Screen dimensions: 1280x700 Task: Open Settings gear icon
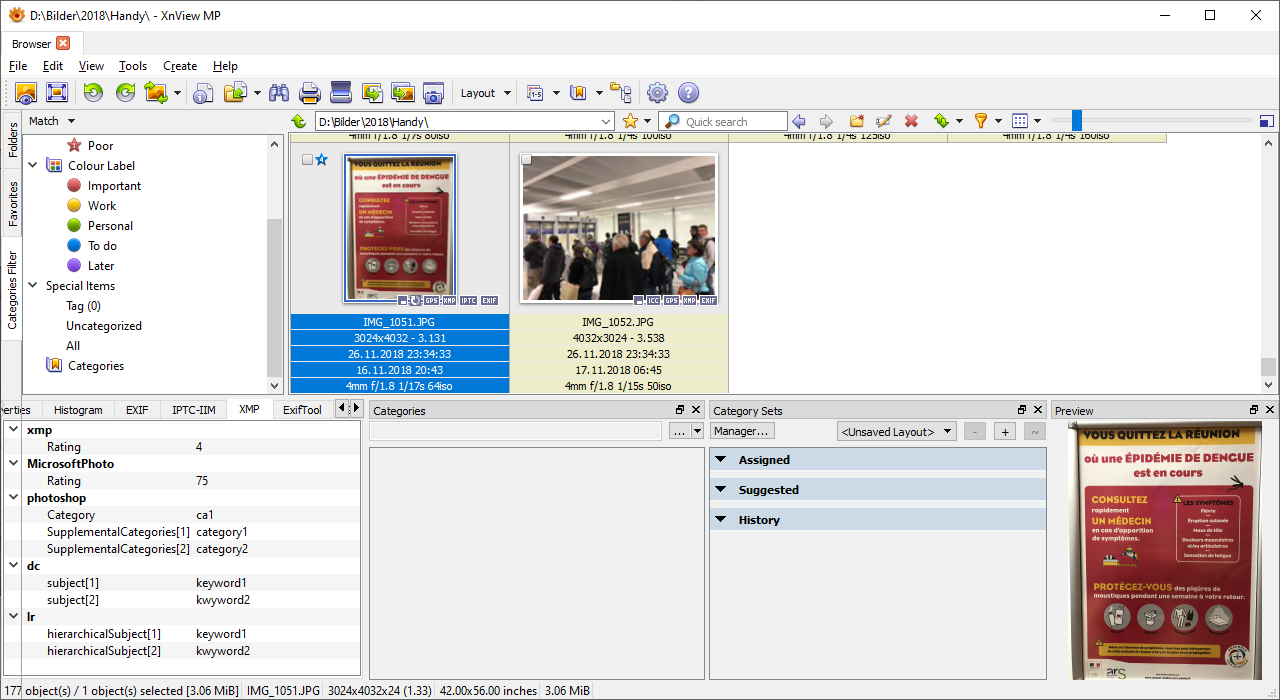(x=657, y=93)
